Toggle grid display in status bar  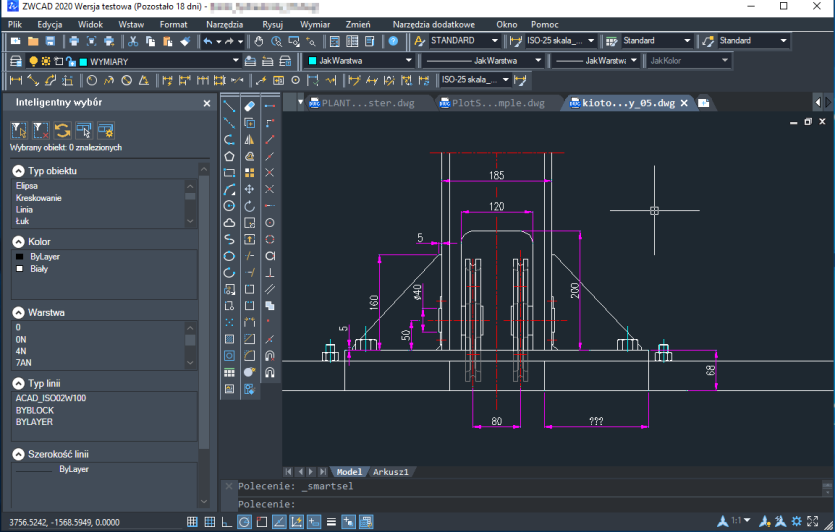point(210,522)
